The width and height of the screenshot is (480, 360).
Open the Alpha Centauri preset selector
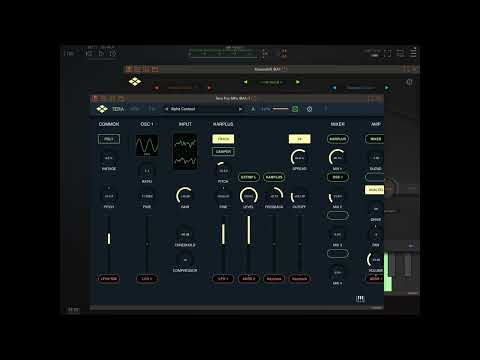pyautogui.click(x=203, y=109)
